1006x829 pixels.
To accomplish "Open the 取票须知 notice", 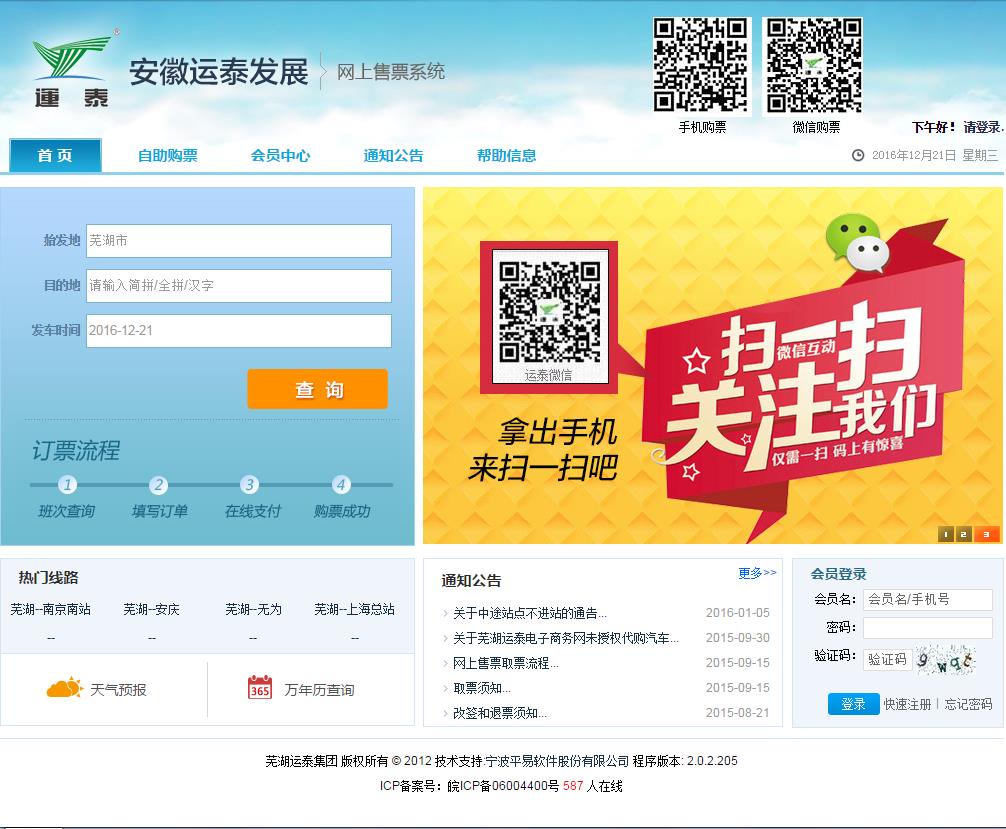I will (482, 688).
